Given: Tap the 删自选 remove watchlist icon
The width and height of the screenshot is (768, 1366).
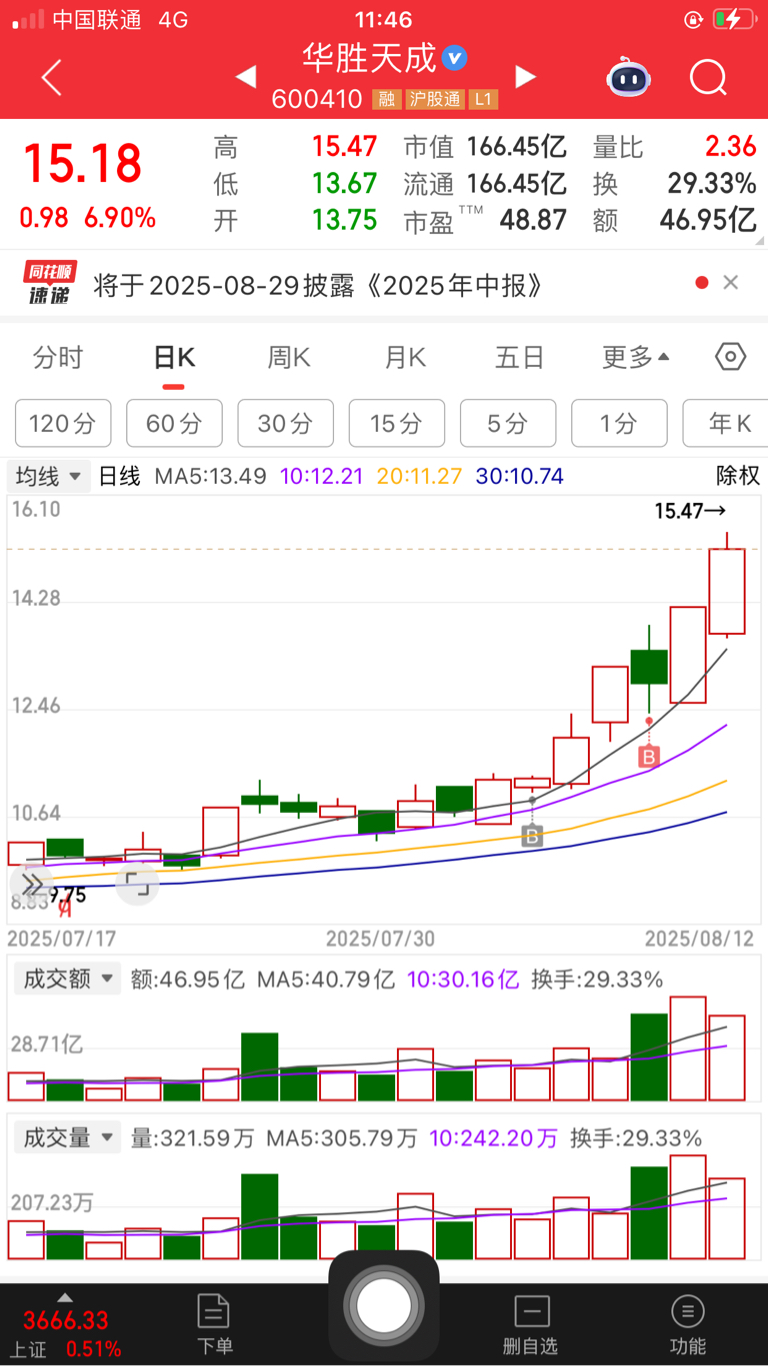Looking at the screenshot, I should (530, 1323).
